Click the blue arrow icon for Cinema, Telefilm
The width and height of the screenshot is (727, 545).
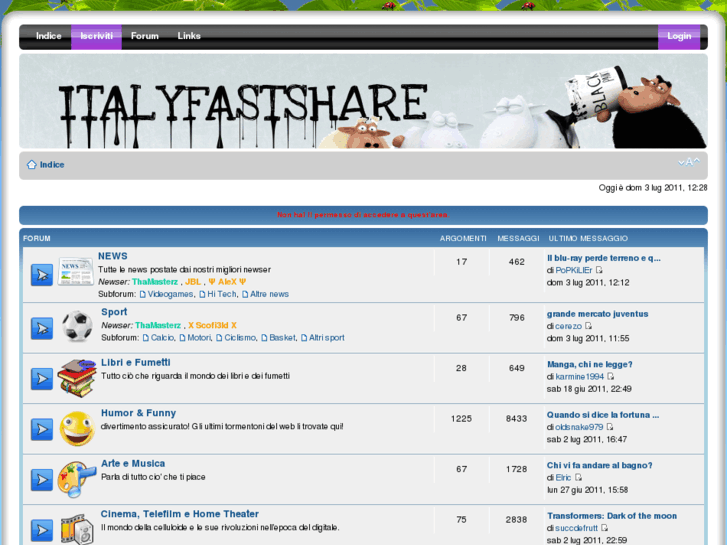pyautogui.click(x=42, y=531)
